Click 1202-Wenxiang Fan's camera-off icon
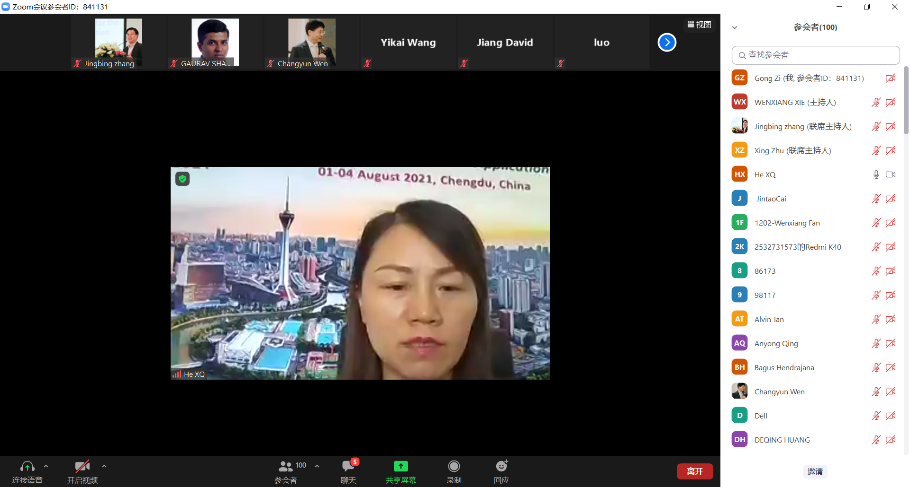Image resolution: width=910 pixels, height=487 pixels. click(890, 223)
